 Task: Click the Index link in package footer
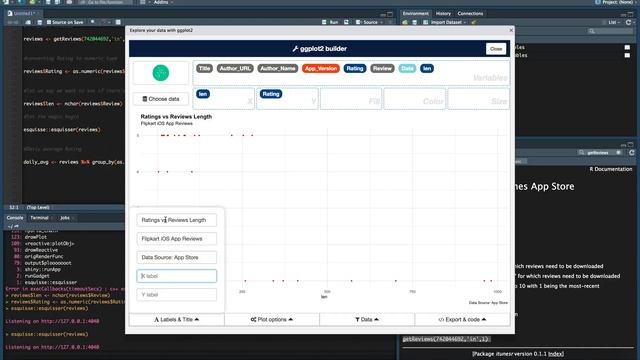(x=555, y=354)
